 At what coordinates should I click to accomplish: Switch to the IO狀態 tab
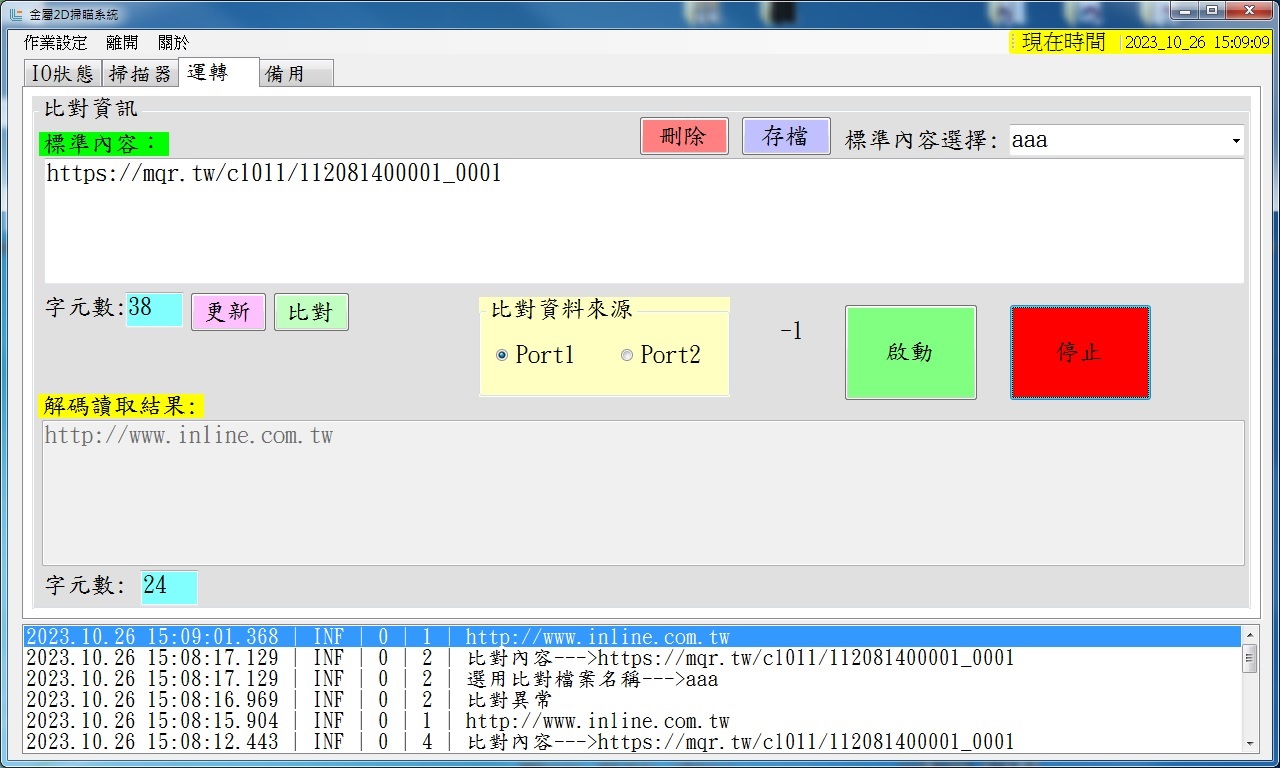point(62,73)
